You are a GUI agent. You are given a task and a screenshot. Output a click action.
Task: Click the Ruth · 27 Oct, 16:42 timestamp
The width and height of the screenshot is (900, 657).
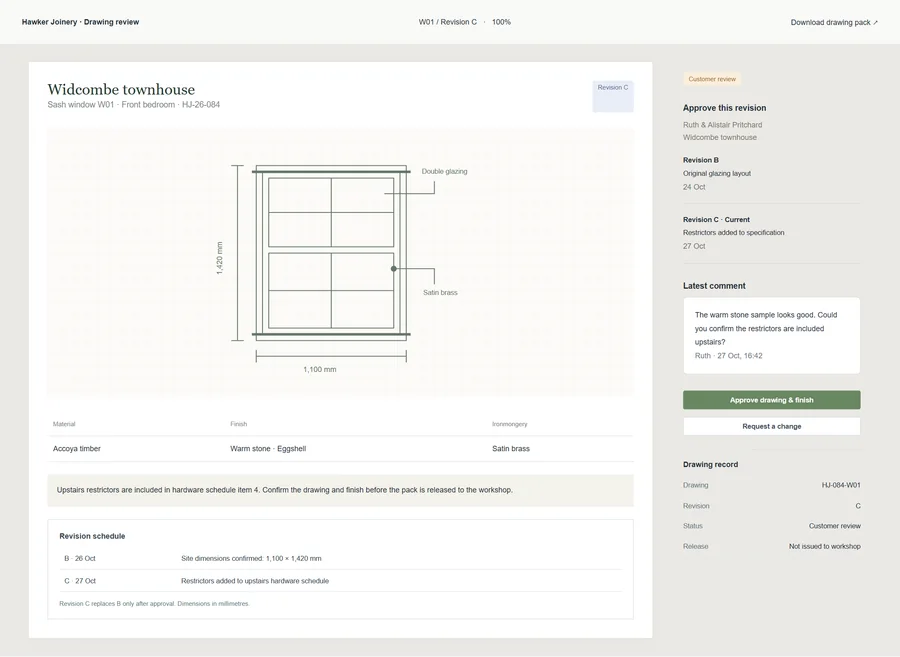[728, 356]
